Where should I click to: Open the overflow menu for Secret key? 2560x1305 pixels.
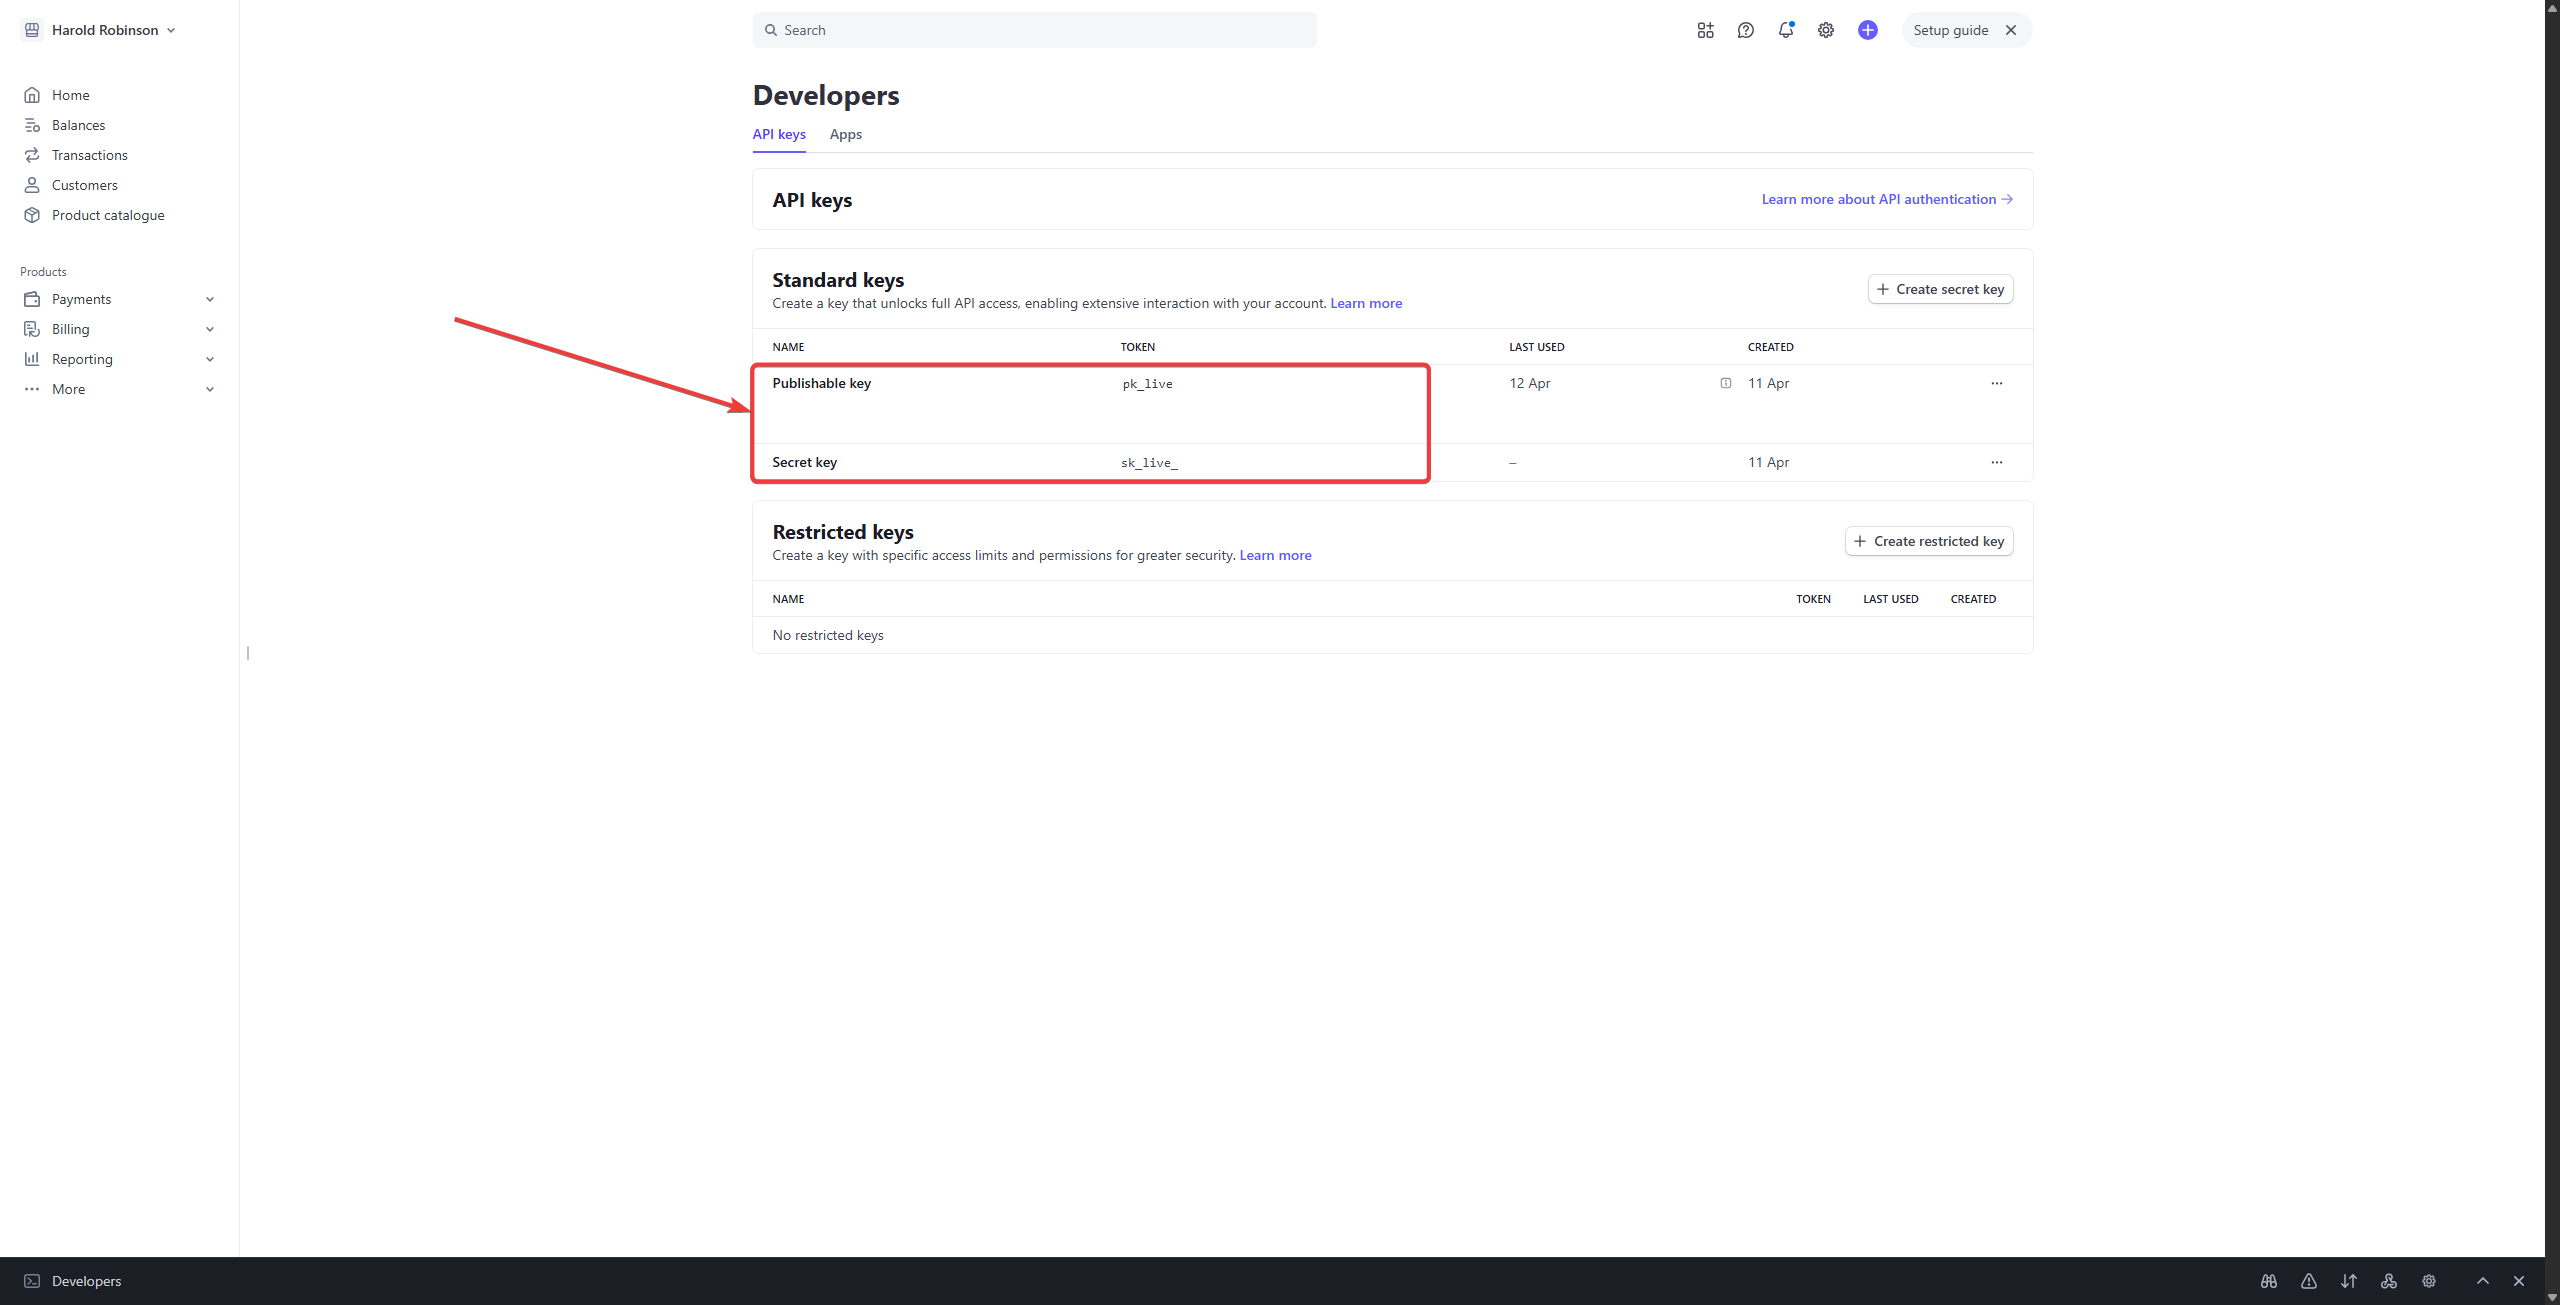(1996, 462)
